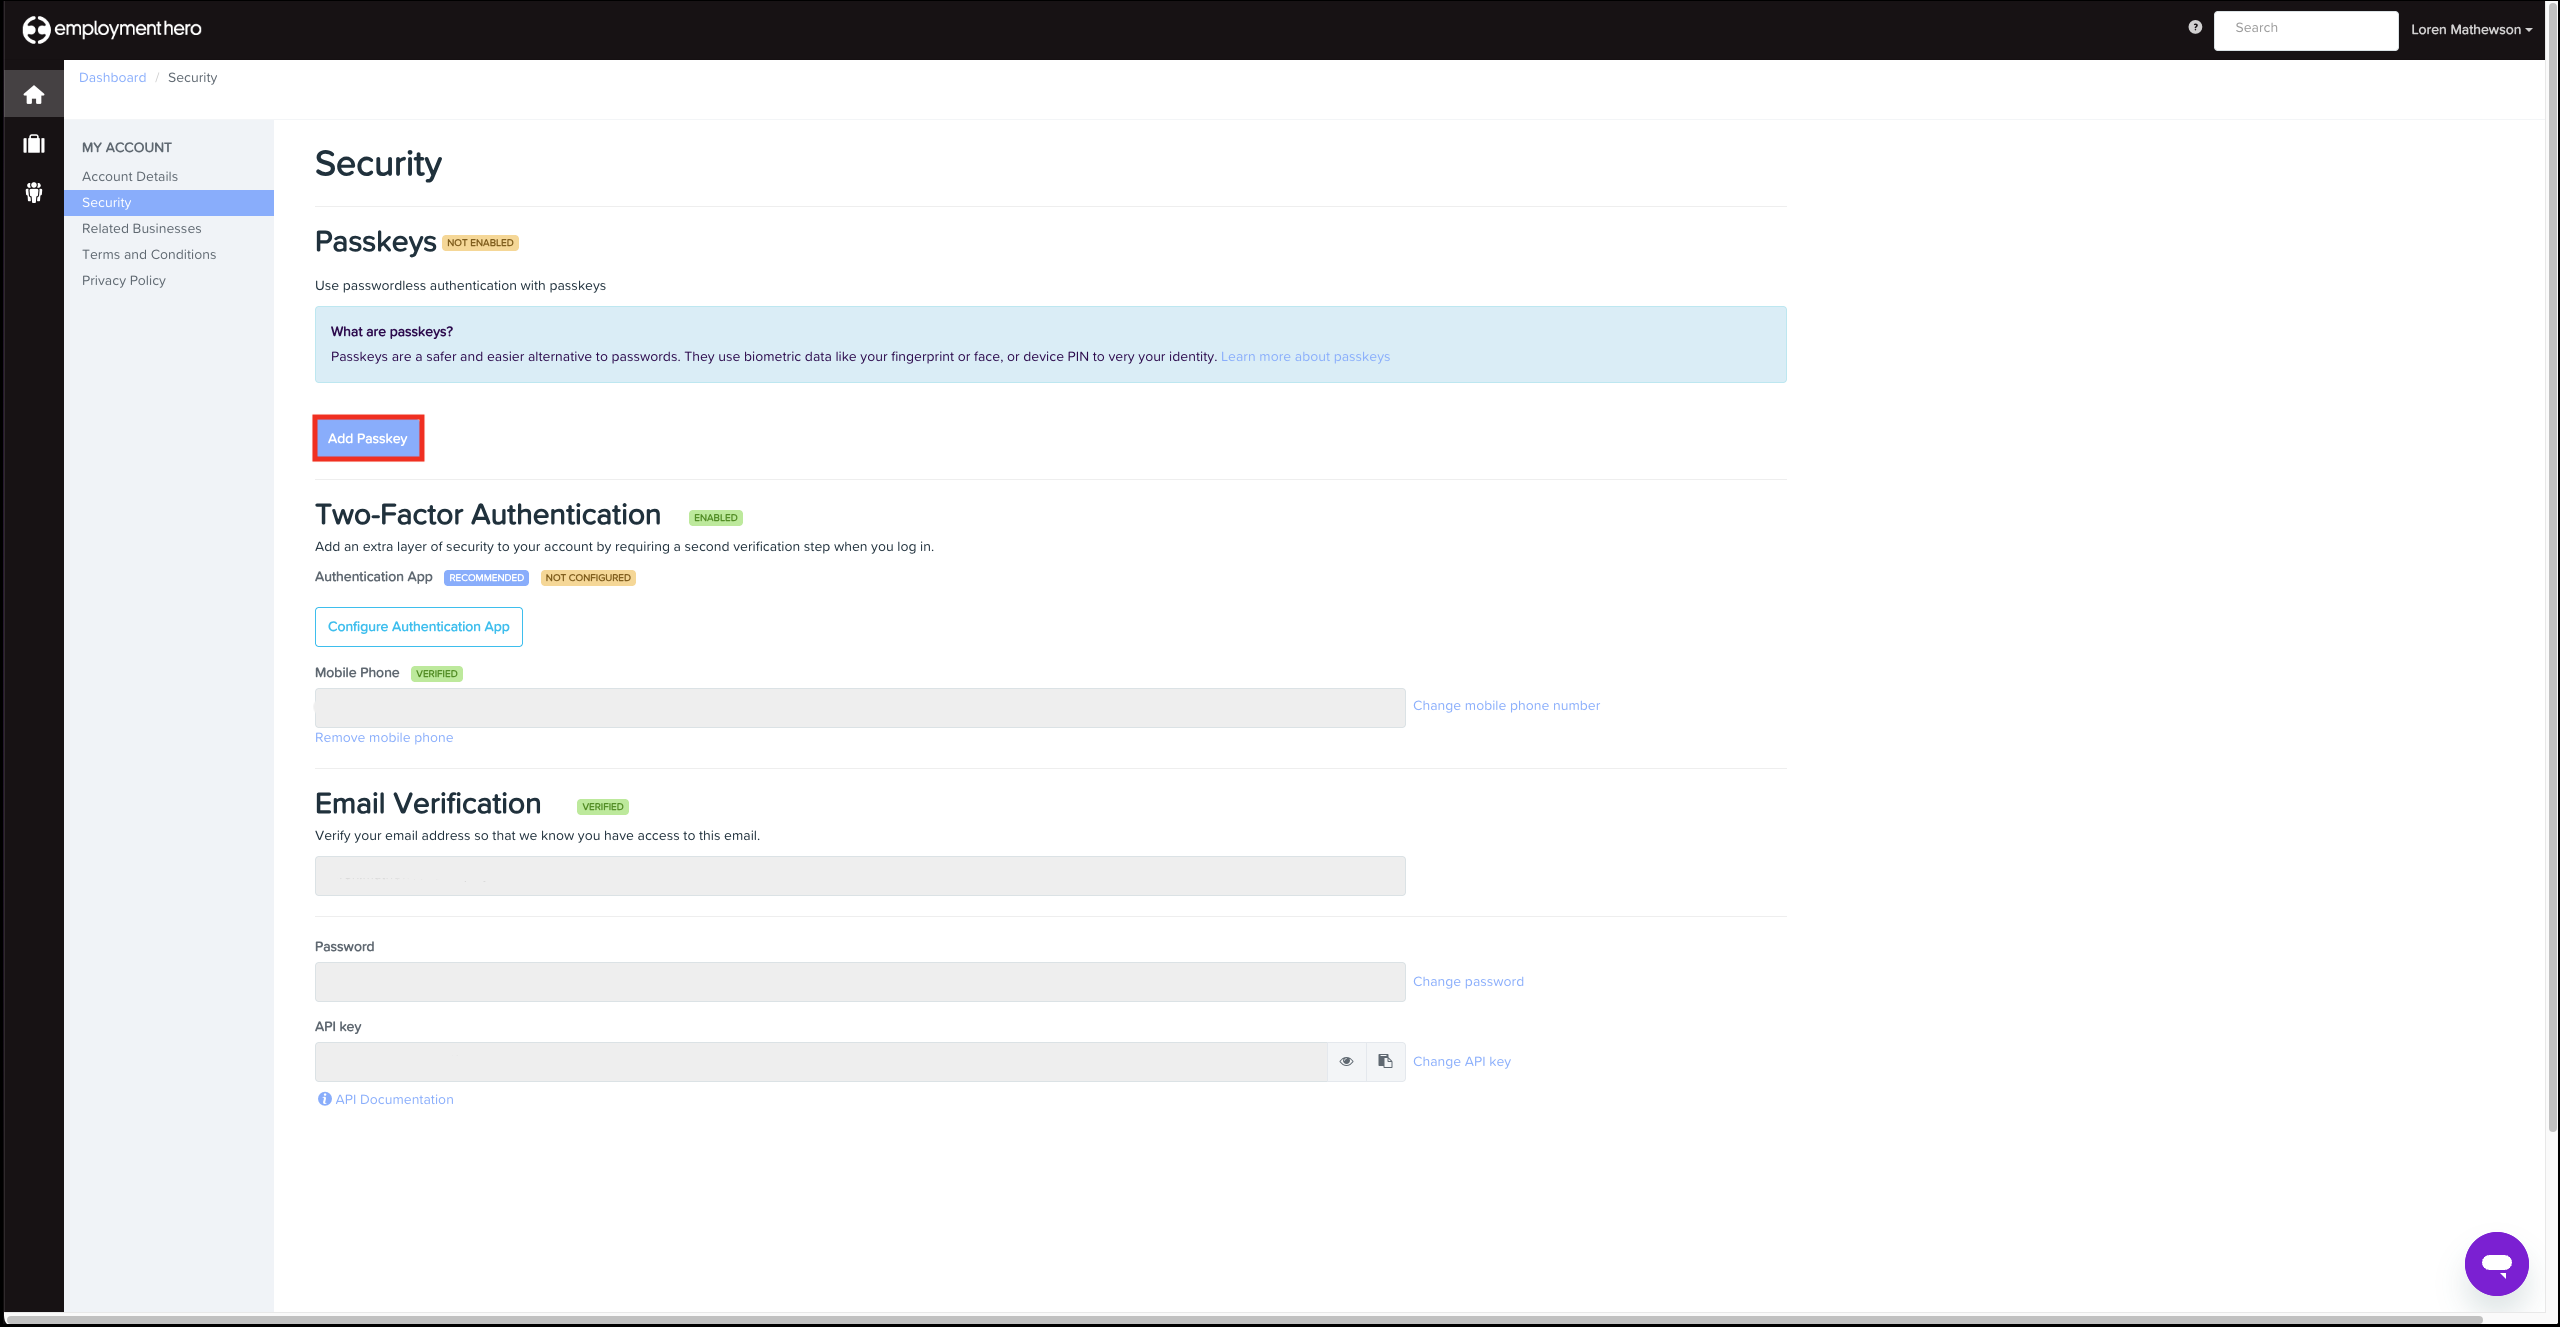Click the Search input field
The height and width of the screenshot is (1327, 2560).
tap(2305, 30)
